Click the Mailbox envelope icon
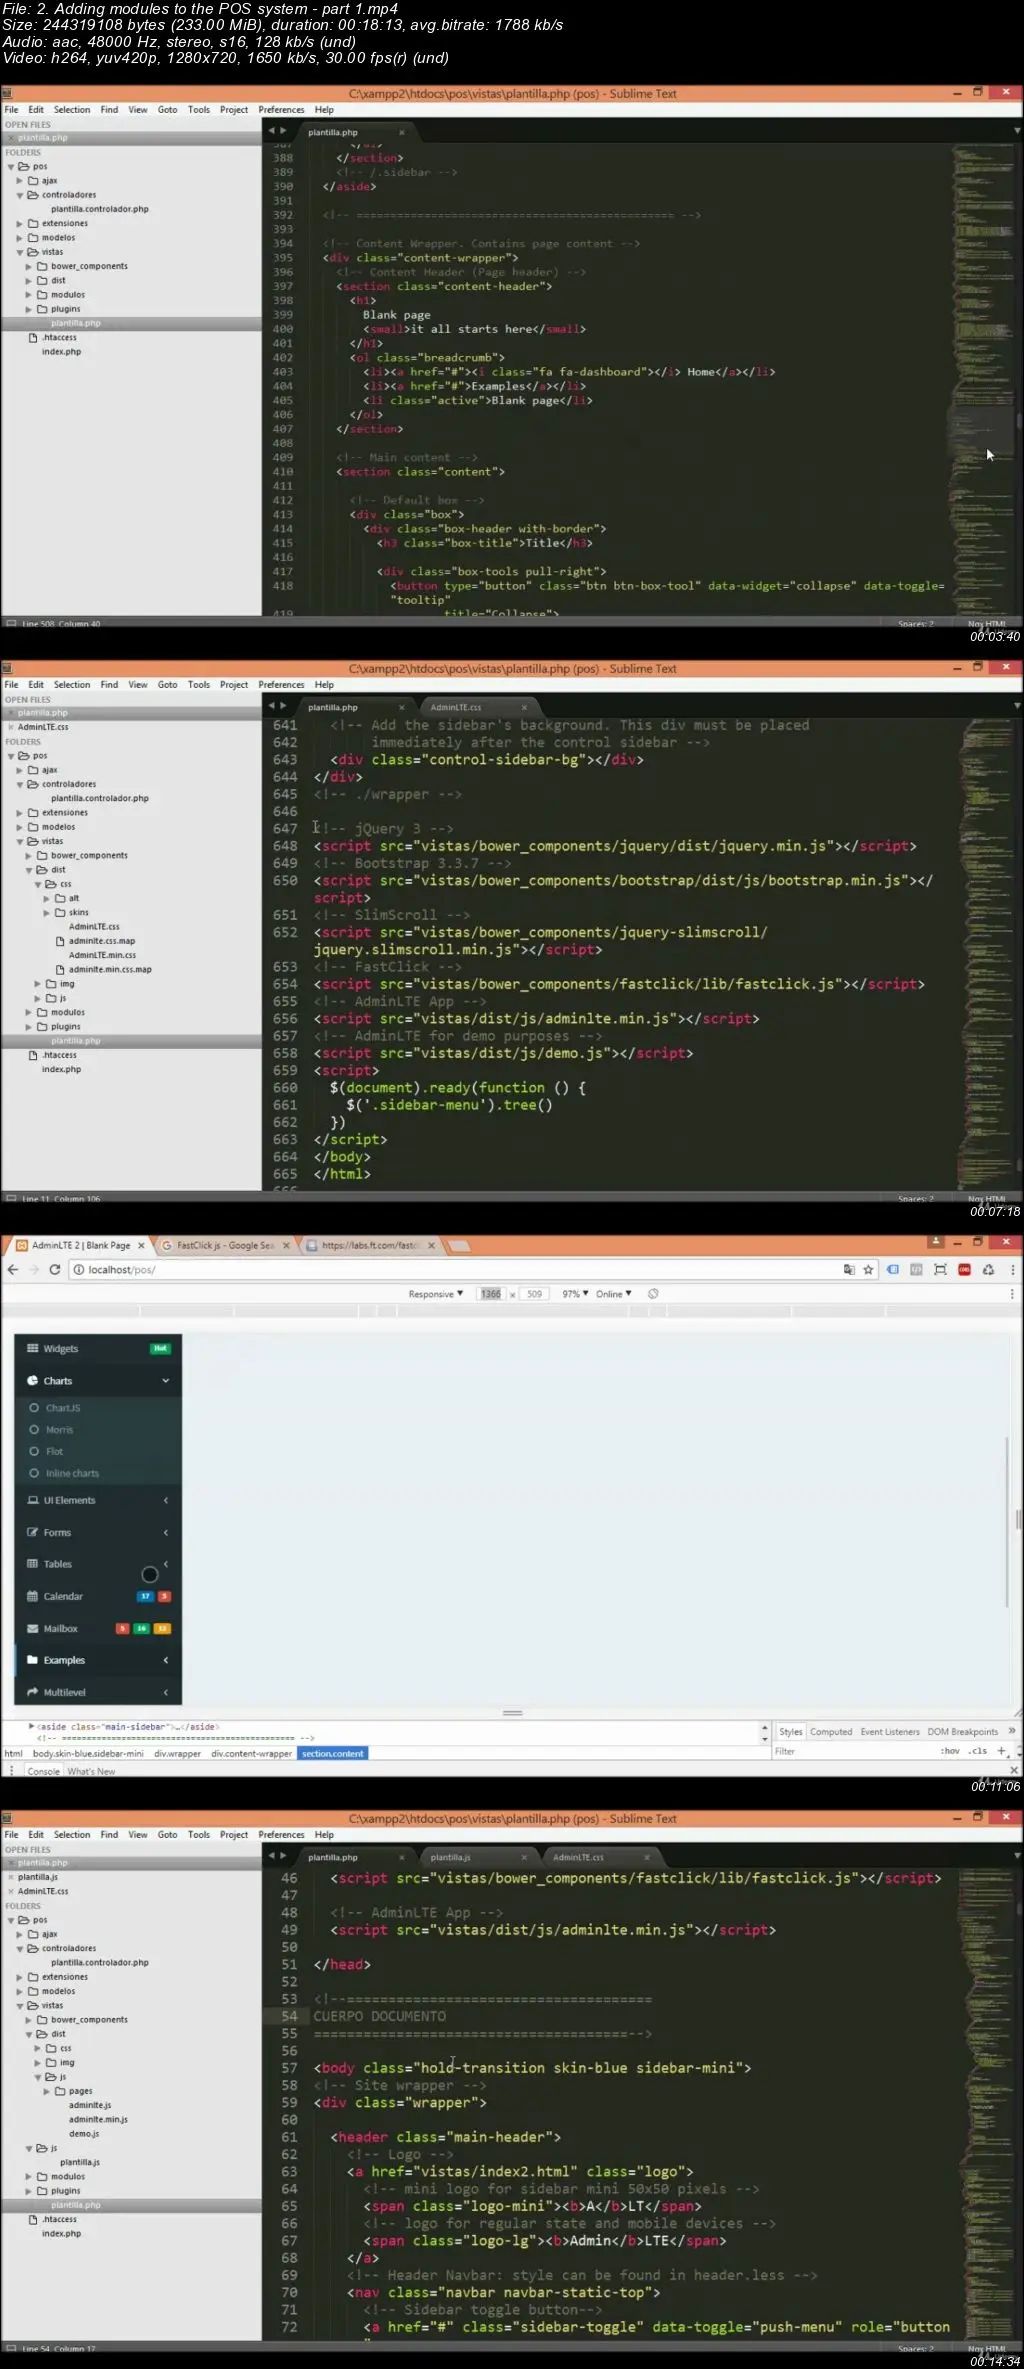The image size is (1024, 2369). click(x=33, y=1628)
